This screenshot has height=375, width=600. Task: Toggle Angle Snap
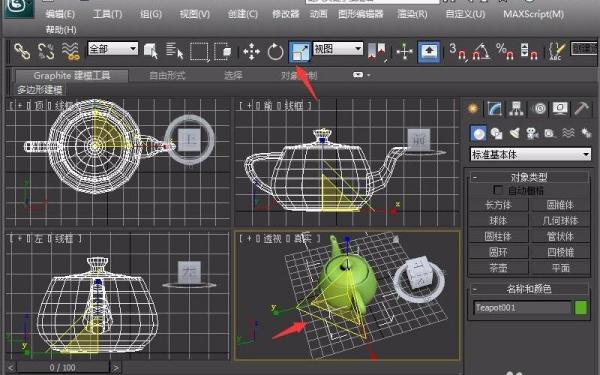point(482,51)
